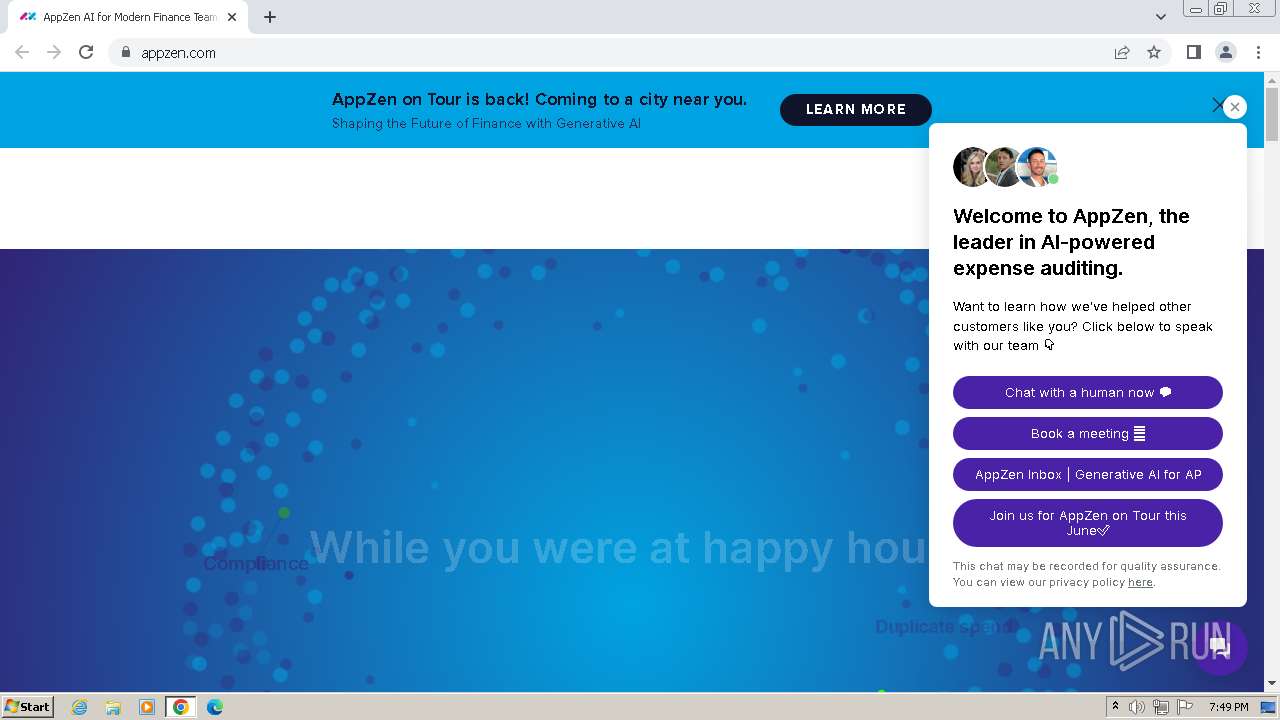This screenshot has height=720, width=1280.
Task: Open the Windows Start menu
Action: 28,707
